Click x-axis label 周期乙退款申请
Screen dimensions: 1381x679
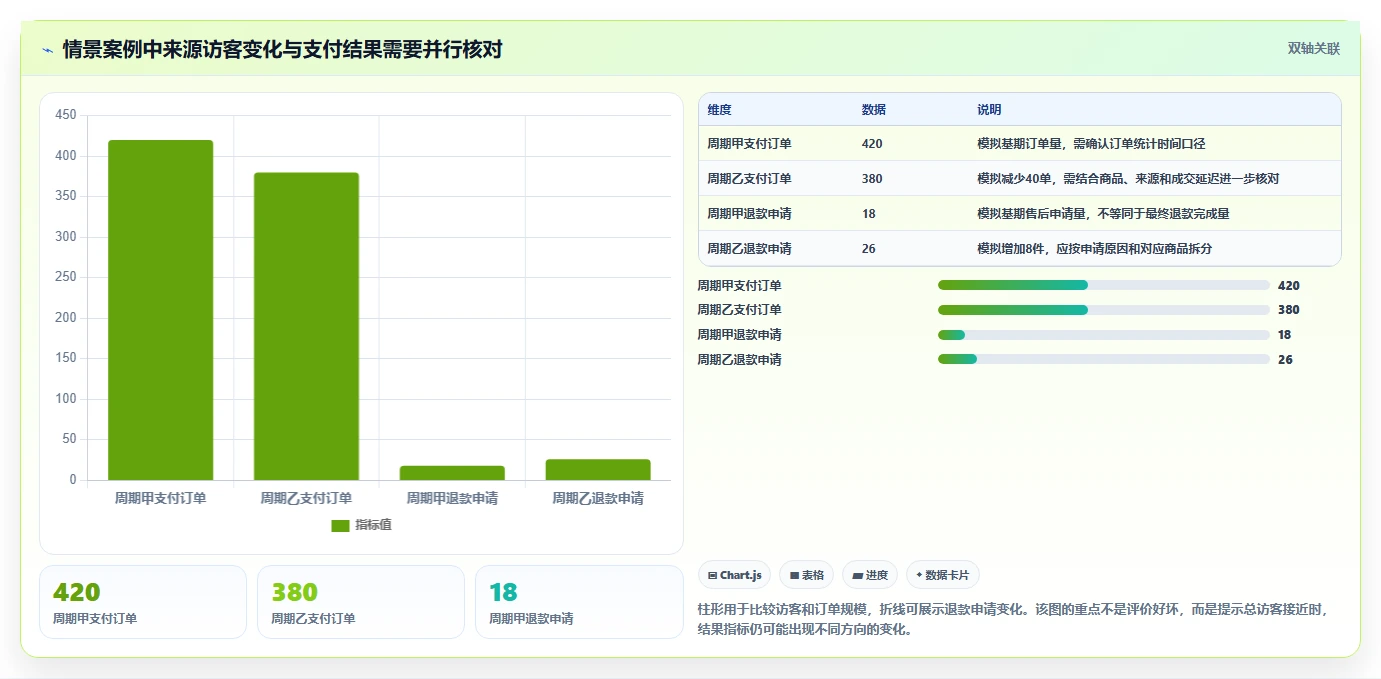point(598,498)
